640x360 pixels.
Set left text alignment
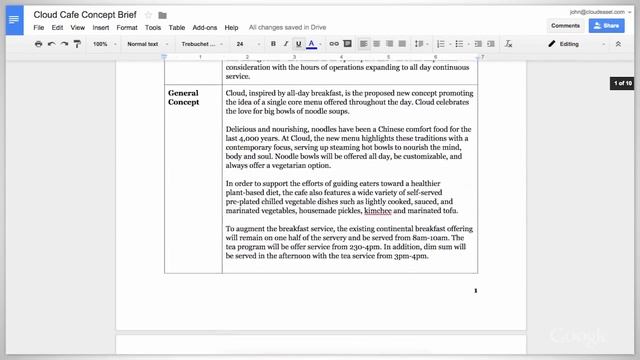click(x=364, y=44)
